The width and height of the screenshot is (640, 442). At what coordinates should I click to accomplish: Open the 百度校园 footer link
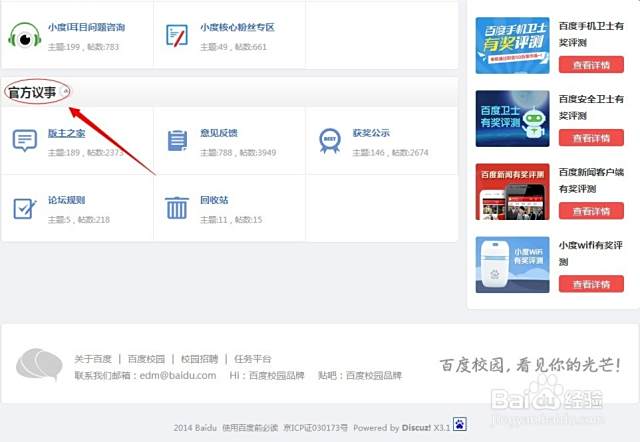147,359
